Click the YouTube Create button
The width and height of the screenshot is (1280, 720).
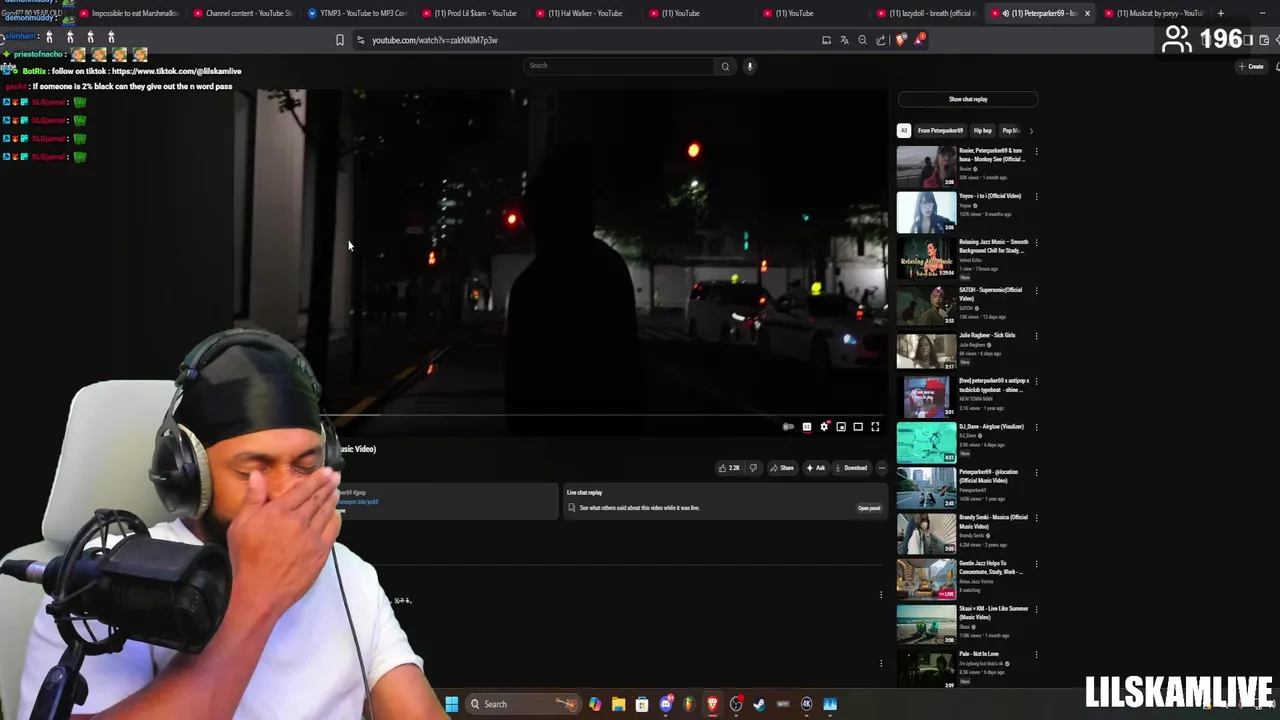click(x=1251, y=66)
